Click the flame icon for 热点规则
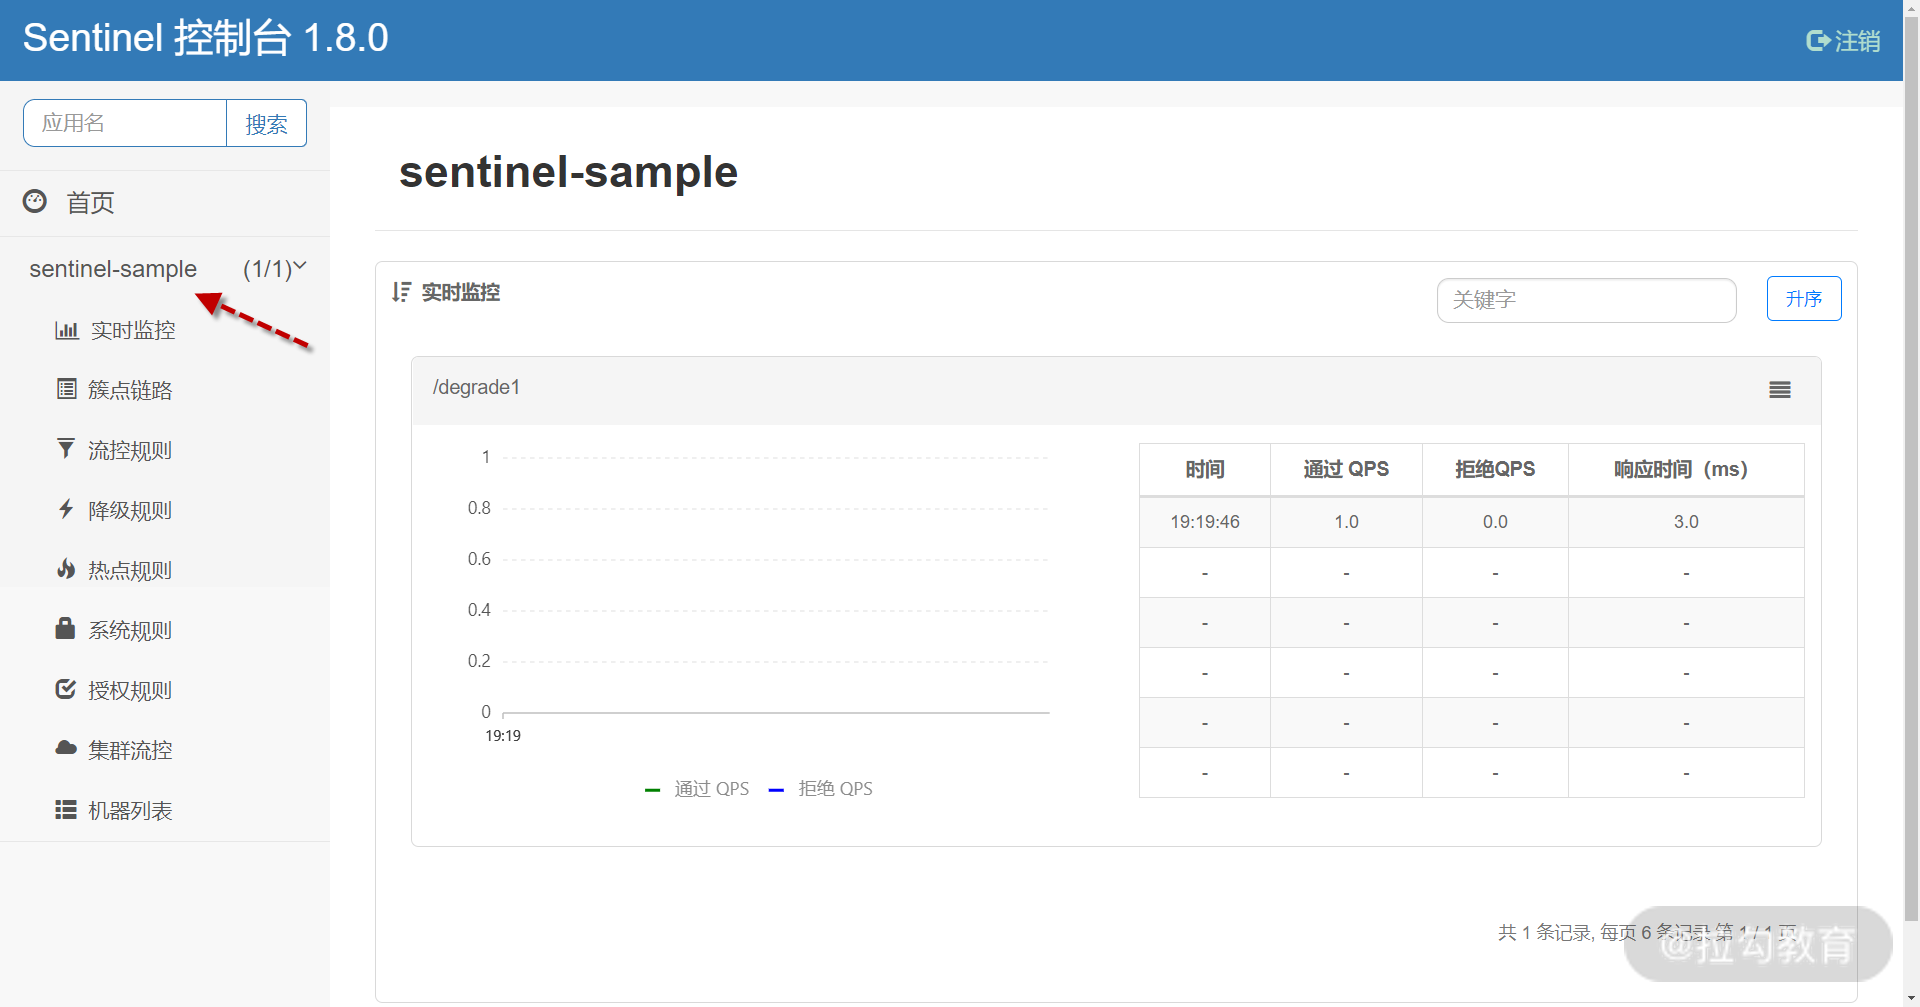 (66, 570)
